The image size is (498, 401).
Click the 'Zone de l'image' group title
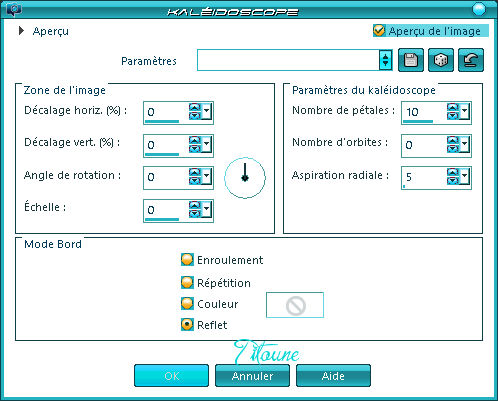click(65, 90)
